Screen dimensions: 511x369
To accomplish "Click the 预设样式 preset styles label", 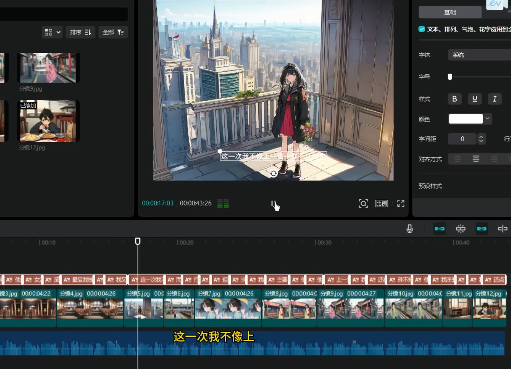I will pyautogui.click(x=430, y=186).
